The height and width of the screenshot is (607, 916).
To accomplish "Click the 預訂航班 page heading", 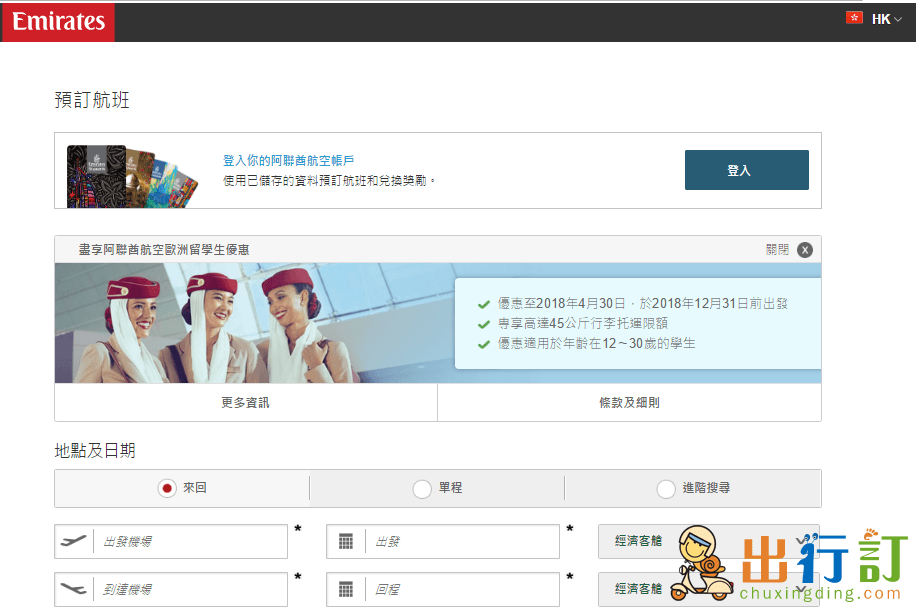I will pyautogui.click(x=92, y=99).
